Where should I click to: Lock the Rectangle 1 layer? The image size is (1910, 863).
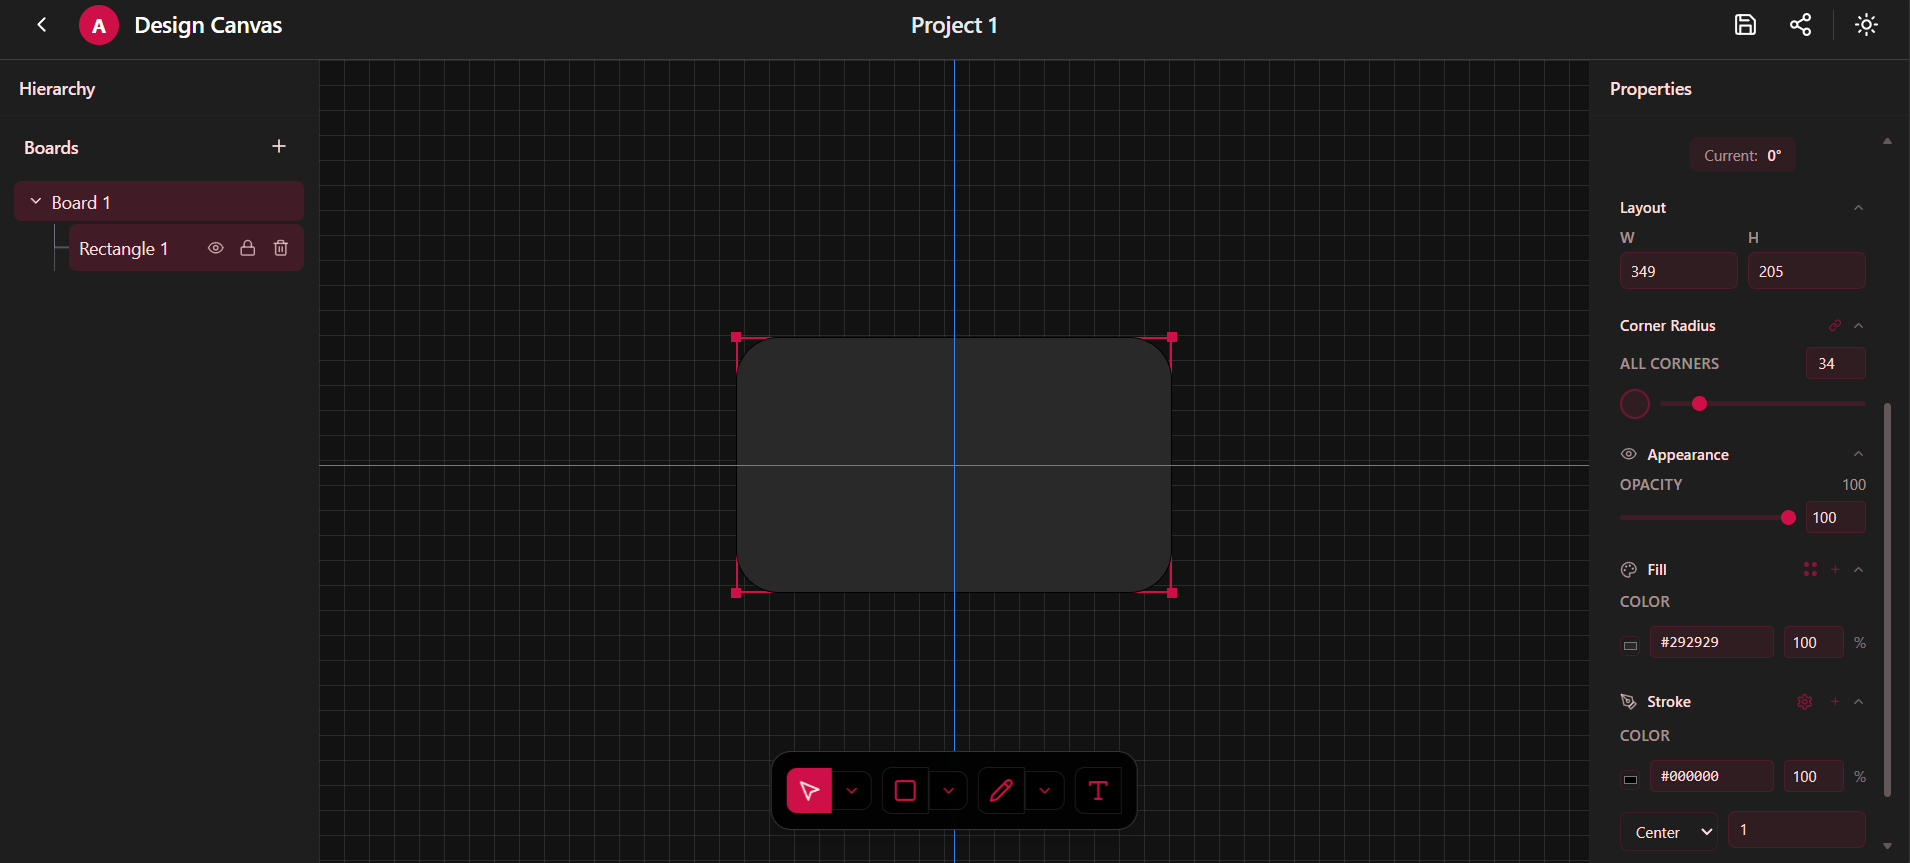(247, 248)
